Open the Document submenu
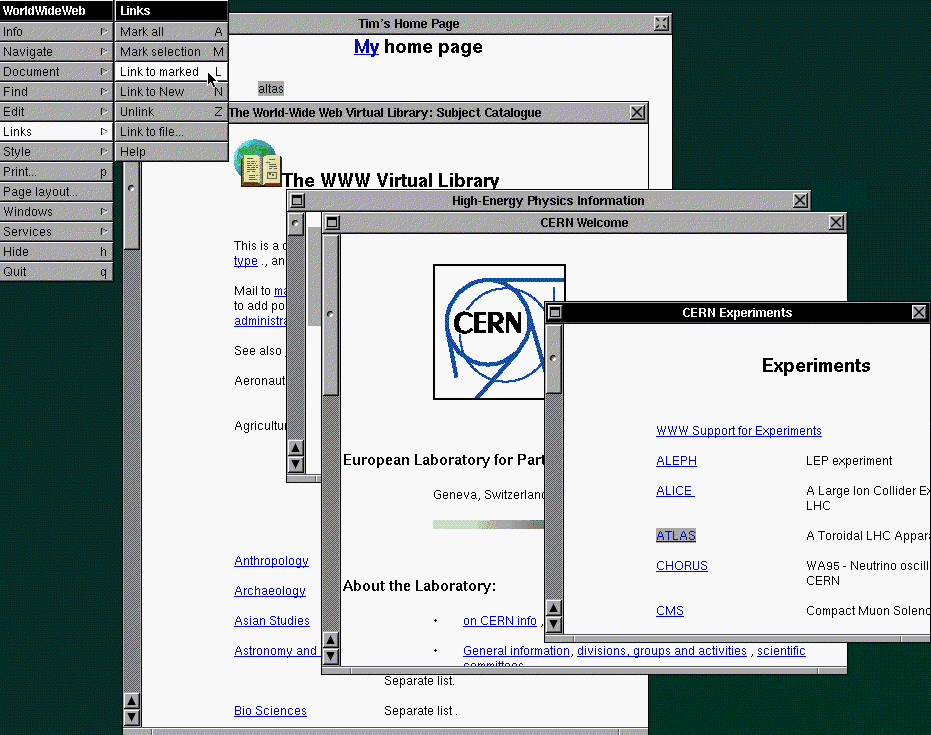 tap(56, 72)
